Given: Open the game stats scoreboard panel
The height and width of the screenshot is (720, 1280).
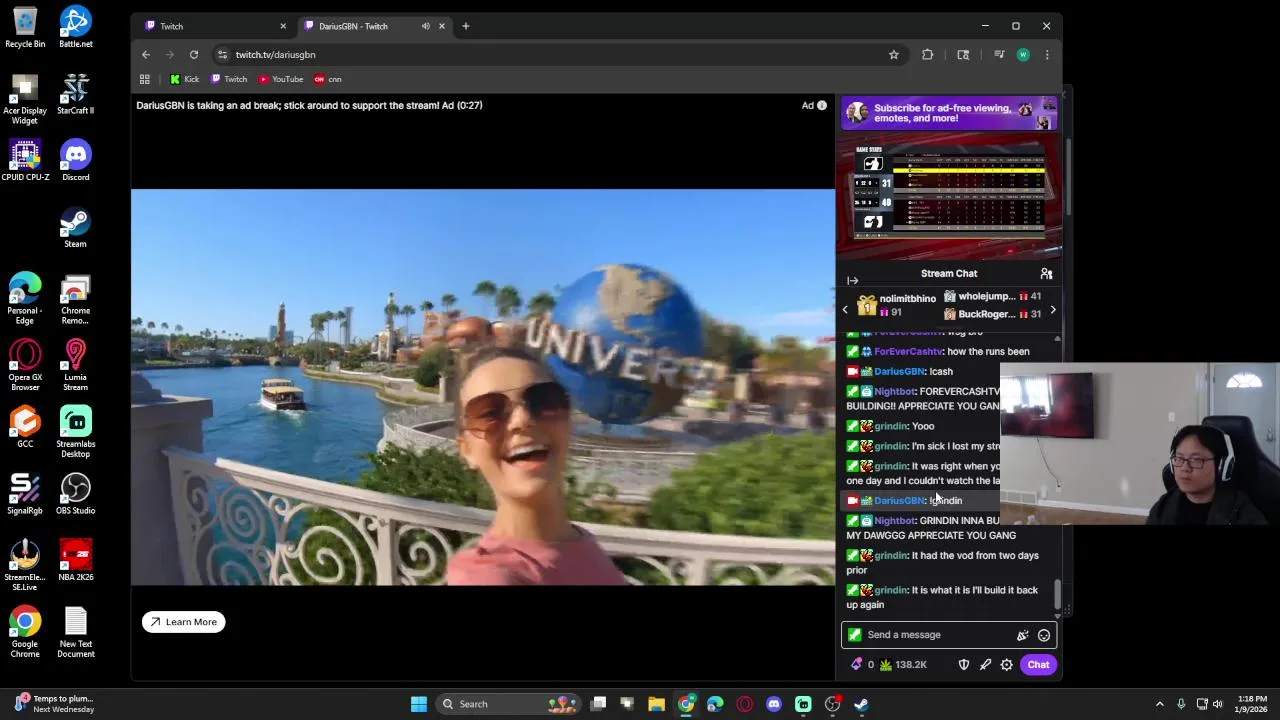Looking at the screenshot, I should [949, 198].
